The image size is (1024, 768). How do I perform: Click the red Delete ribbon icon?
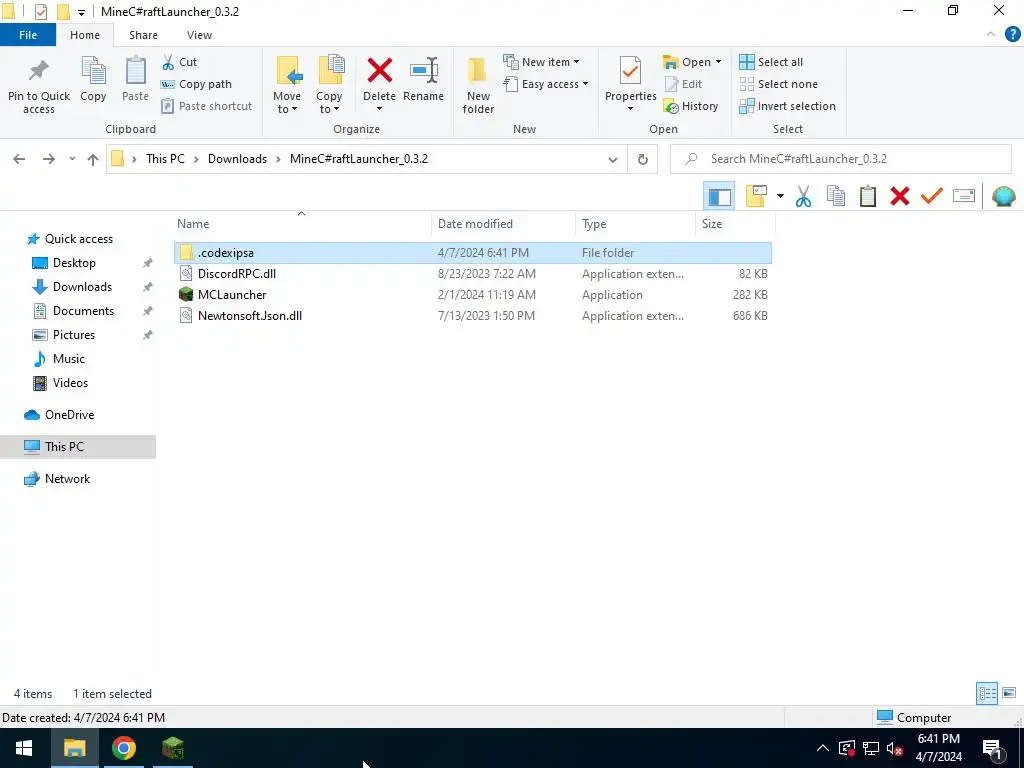pyautogui.click(x=379, y=70)
